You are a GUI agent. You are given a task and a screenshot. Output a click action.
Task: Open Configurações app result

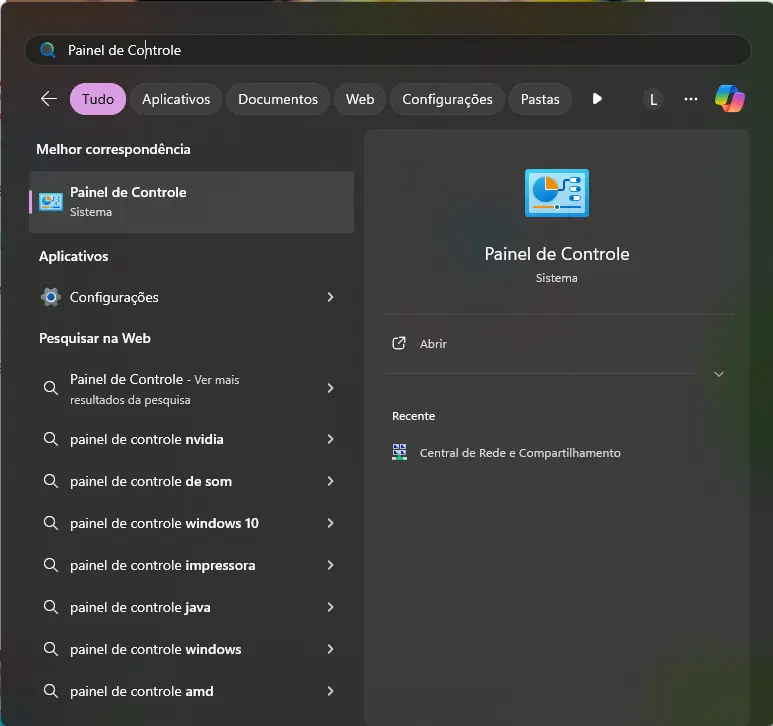click(x=191, y=297)
